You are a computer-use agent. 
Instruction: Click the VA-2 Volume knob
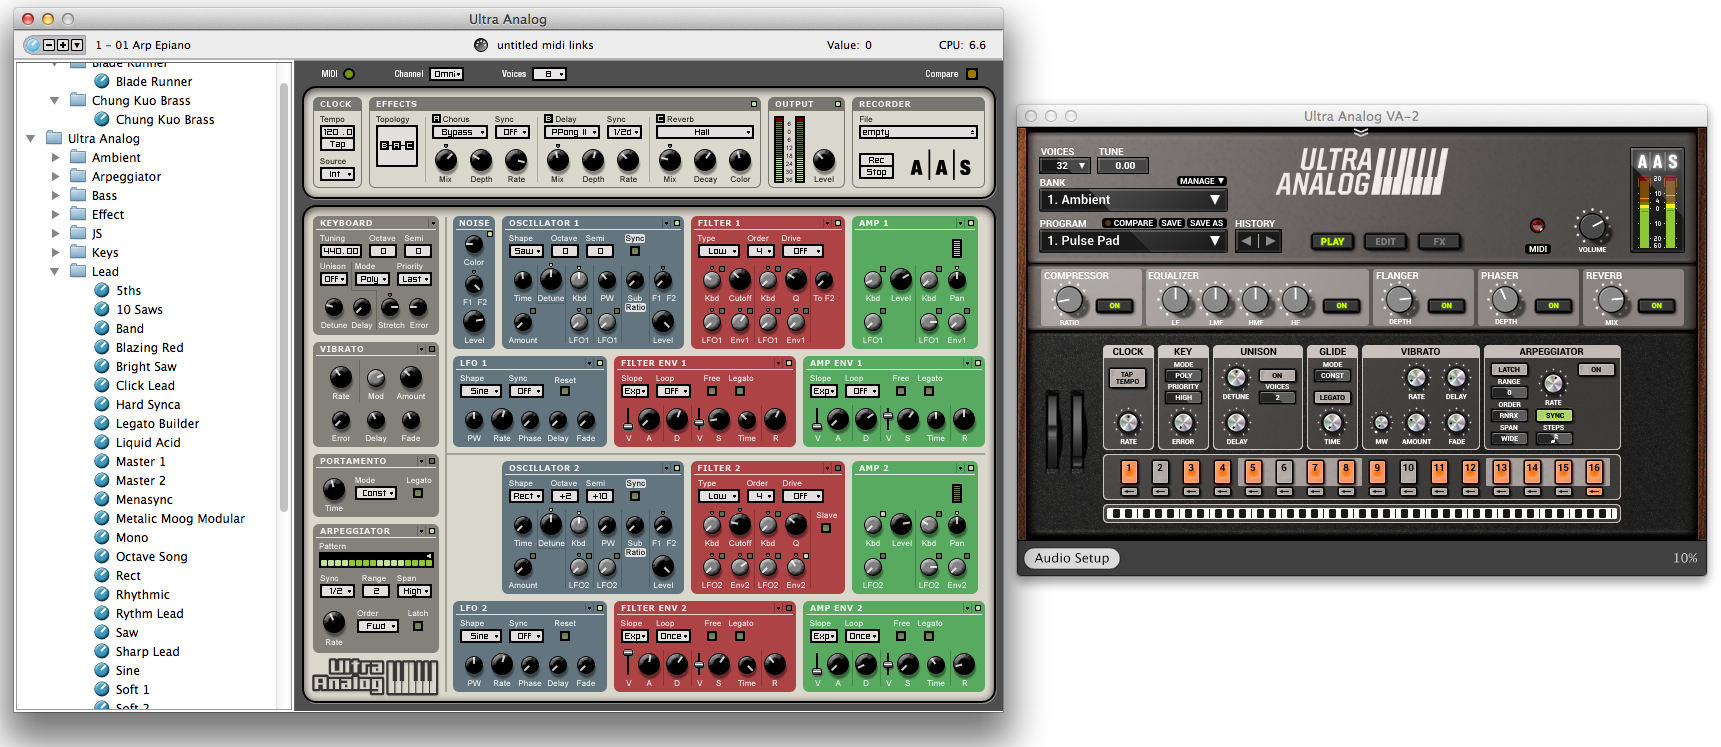pyautogui.click(x=1592, y=227)
